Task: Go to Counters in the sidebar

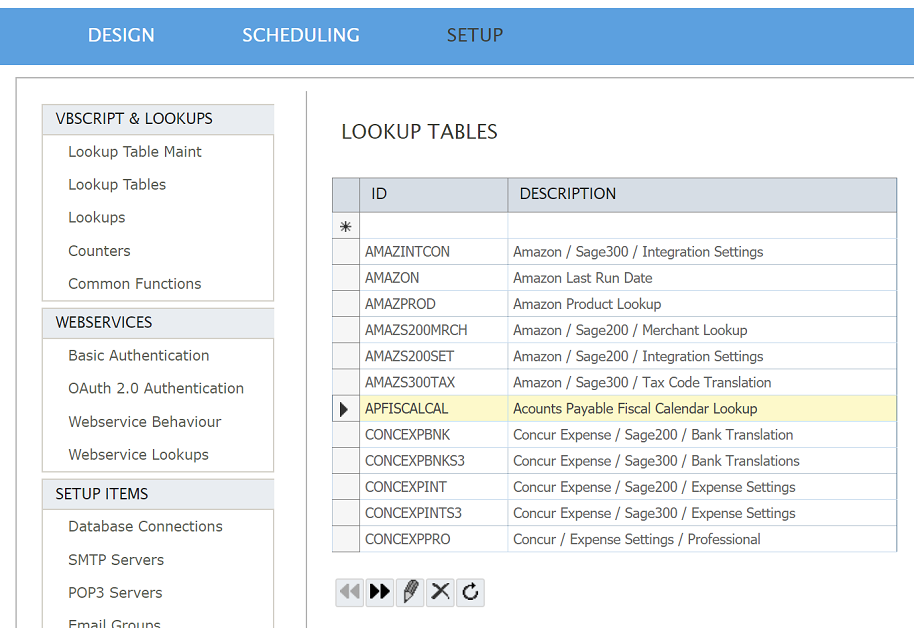Action: tap(99, 251)
